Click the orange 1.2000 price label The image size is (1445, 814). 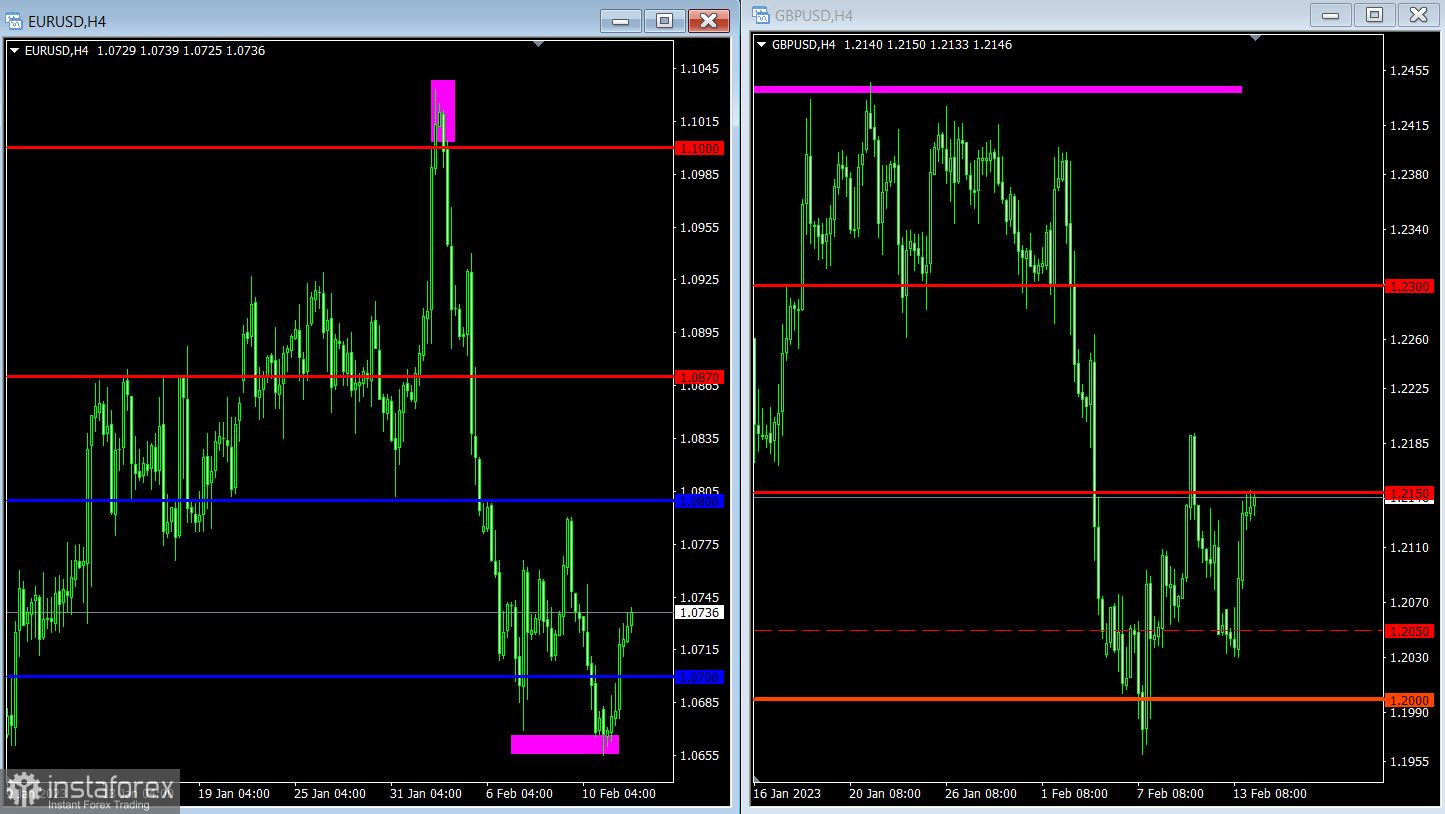pyautogui.click(x=1410, y=700)
